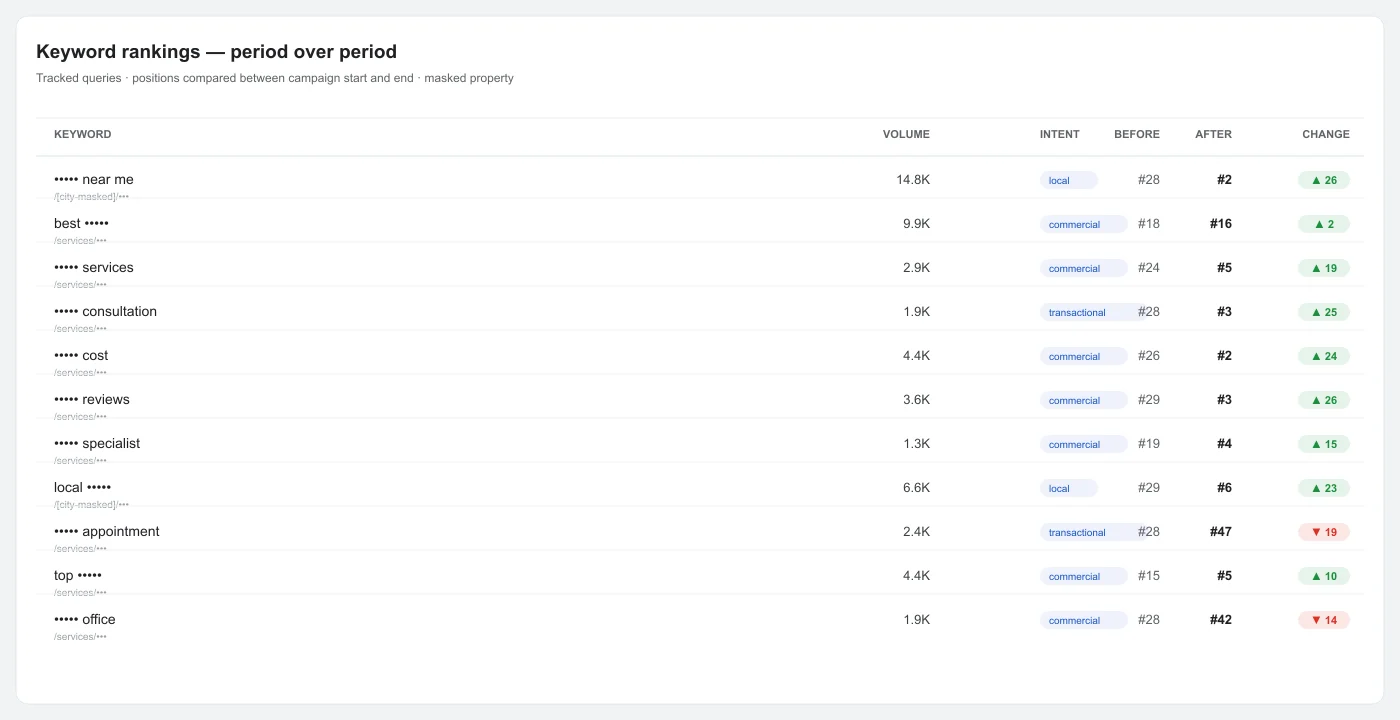Click the ▲ 26 badge in reviews row
The image size is (1400, 720).
point(1324,400)
